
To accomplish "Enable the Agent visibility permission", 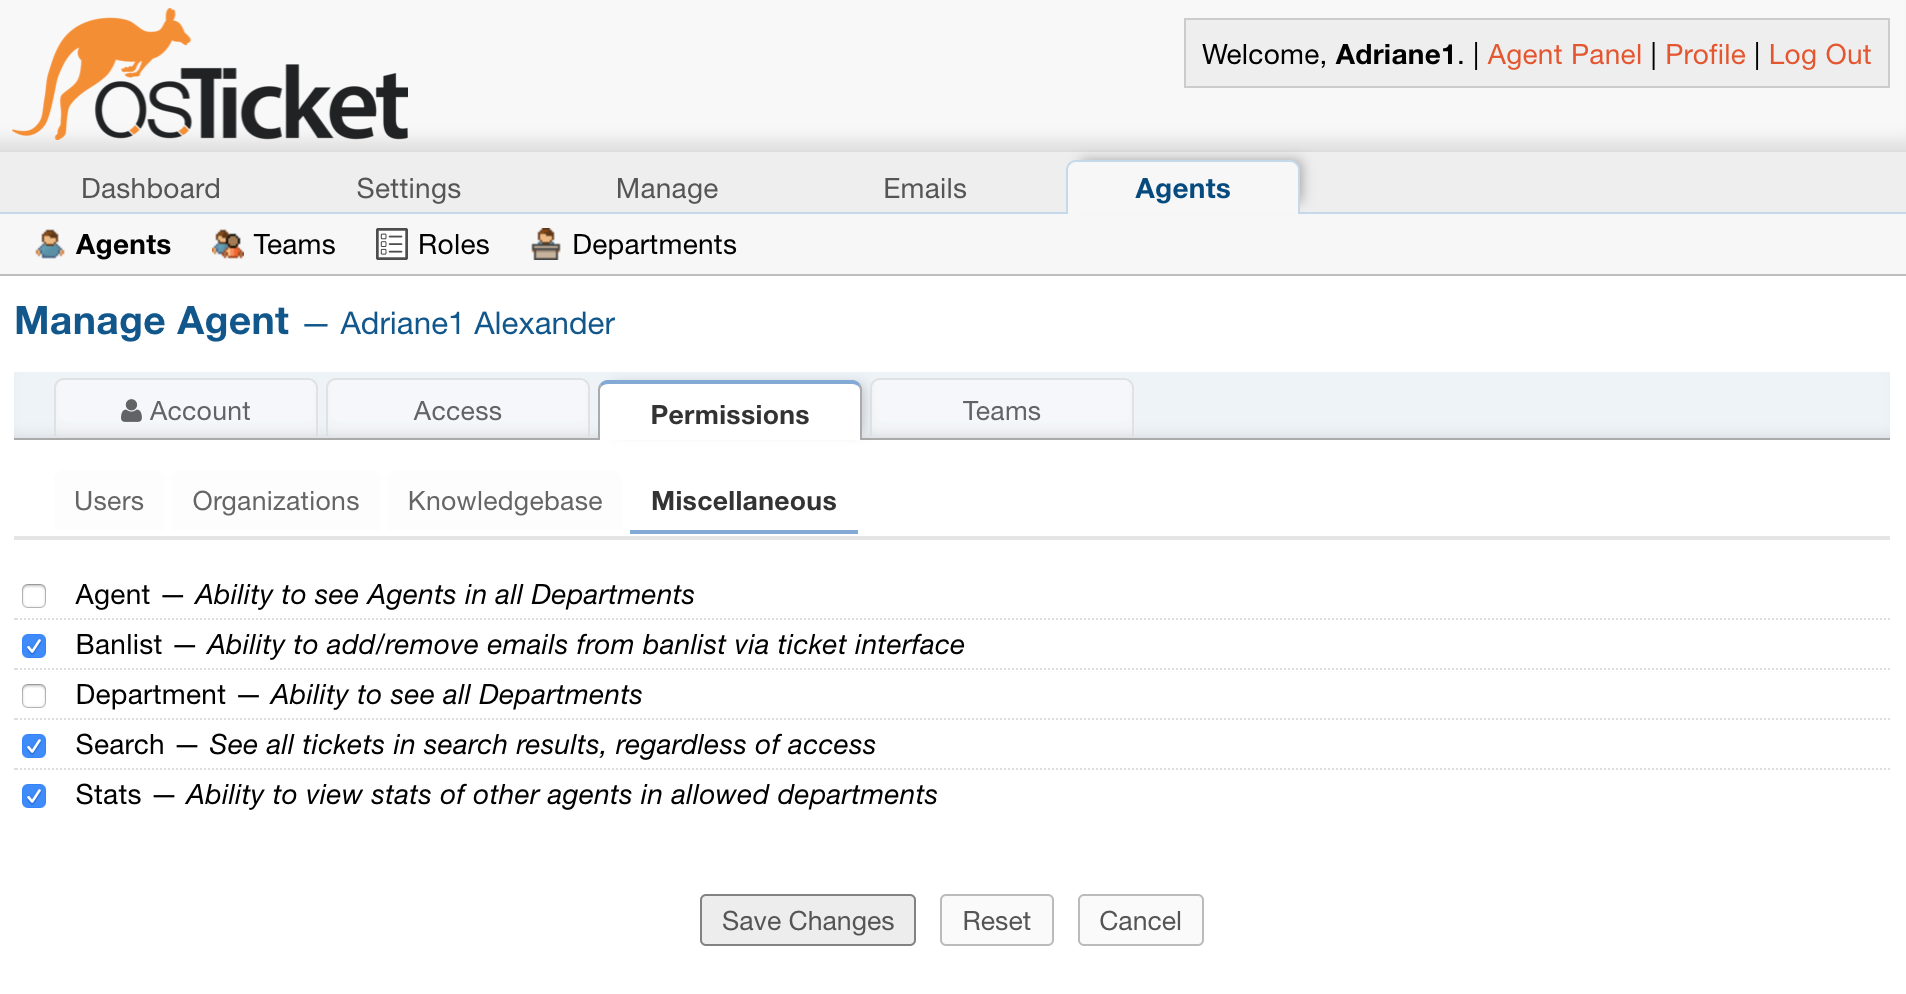I will (34, 595).
